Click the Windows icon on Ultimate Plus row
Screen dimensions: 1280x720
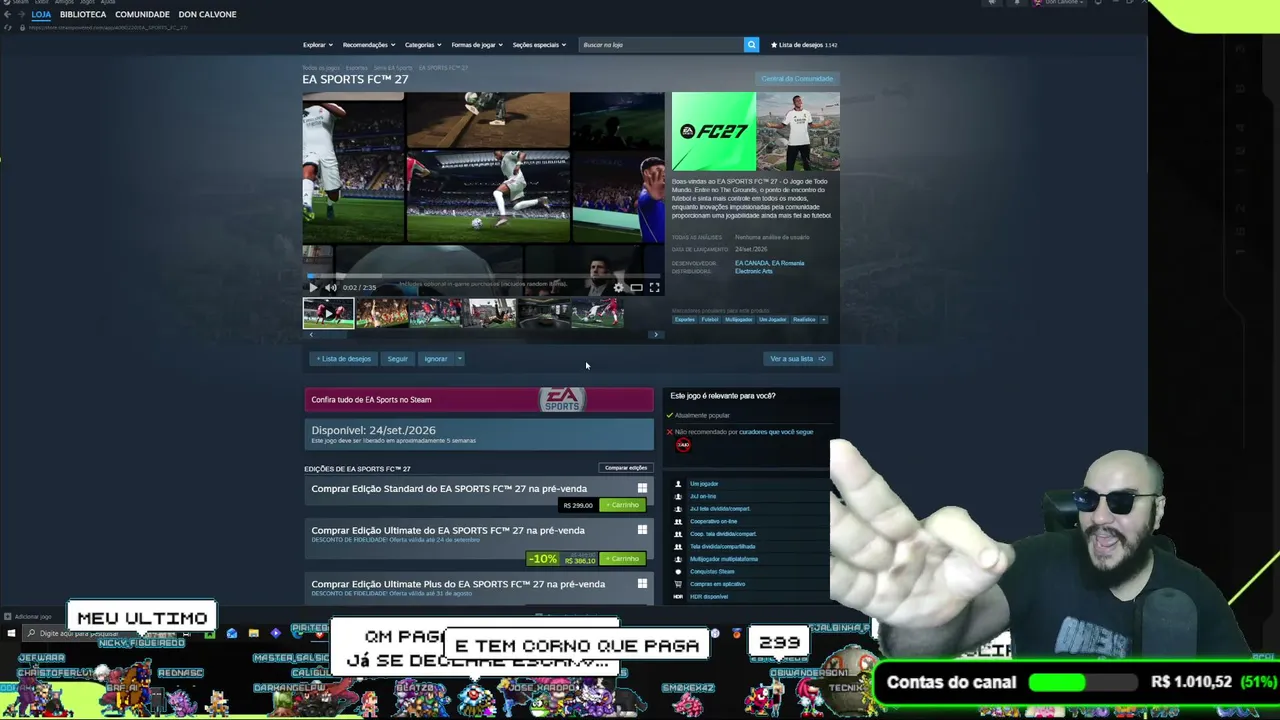tap(642, 584)
